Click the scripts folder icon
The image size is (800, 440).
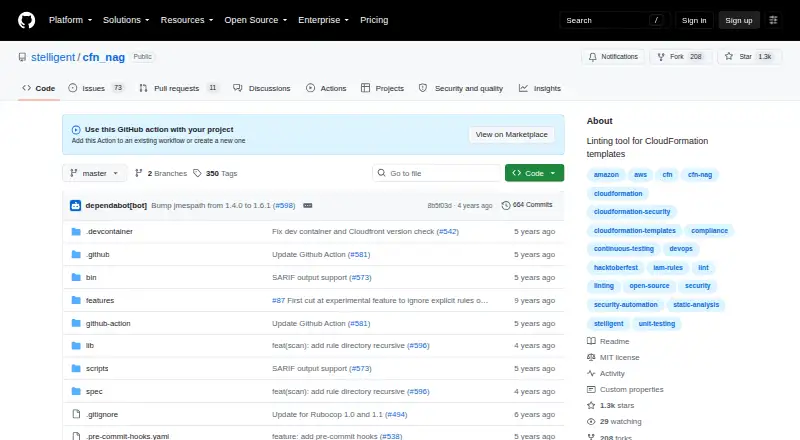click(x=76, y=369)
